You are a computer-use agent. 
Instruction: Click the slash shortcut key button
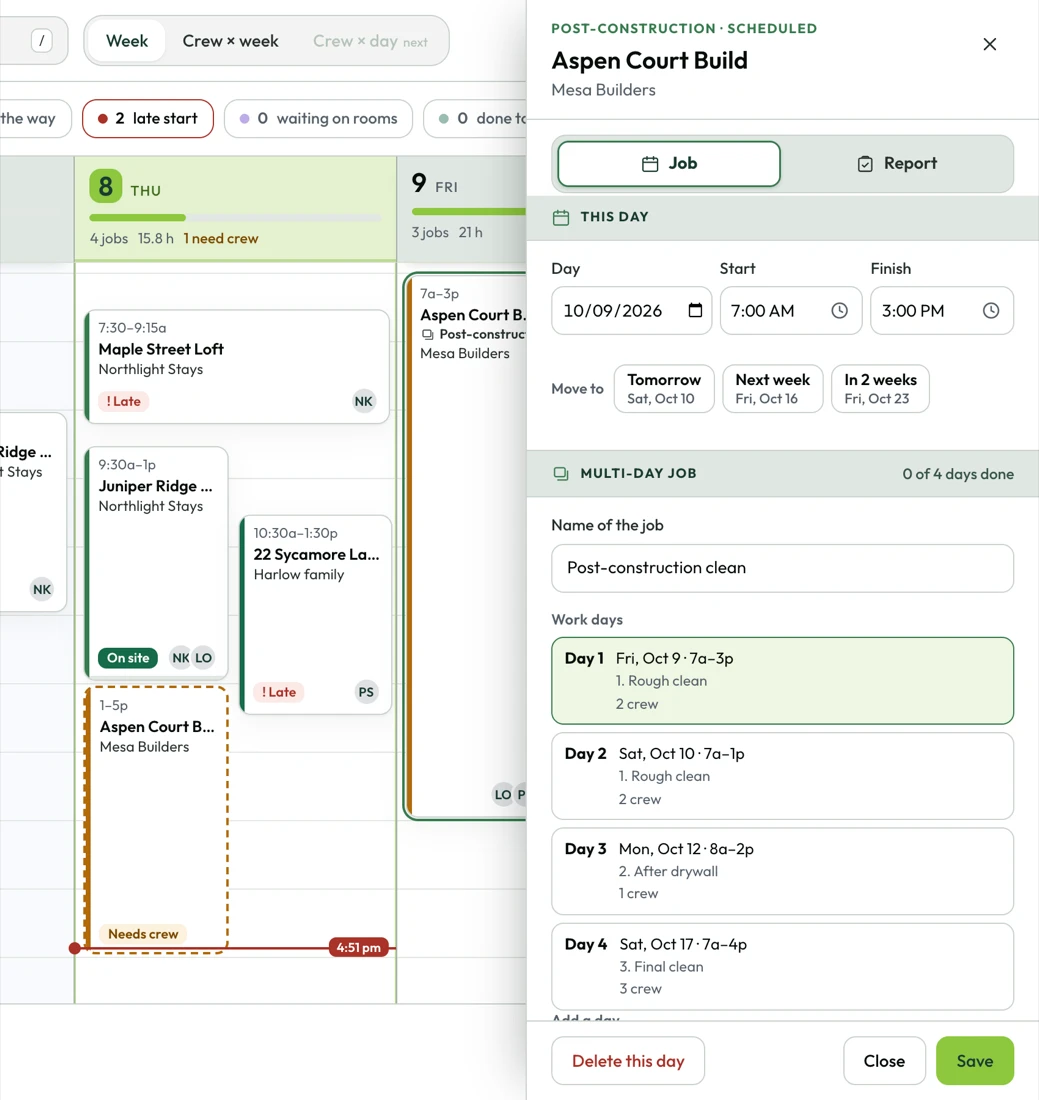point(41,41)
